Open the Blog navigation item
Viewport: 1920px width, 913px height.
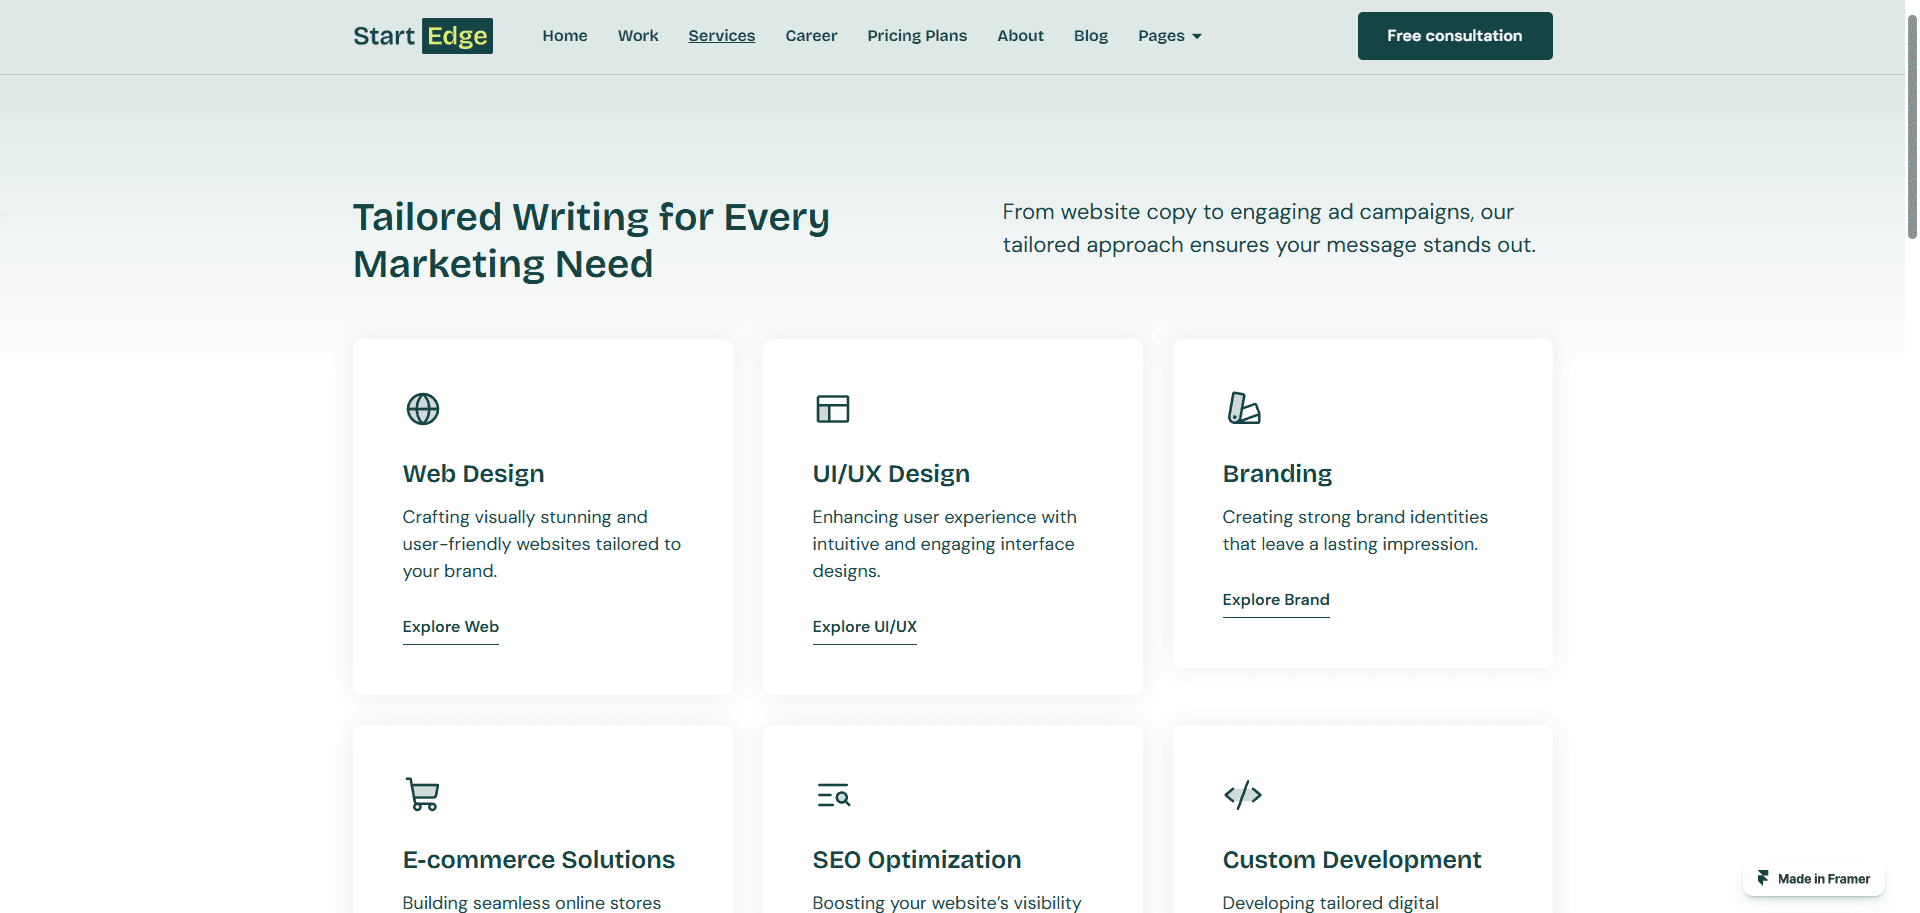1091,36
